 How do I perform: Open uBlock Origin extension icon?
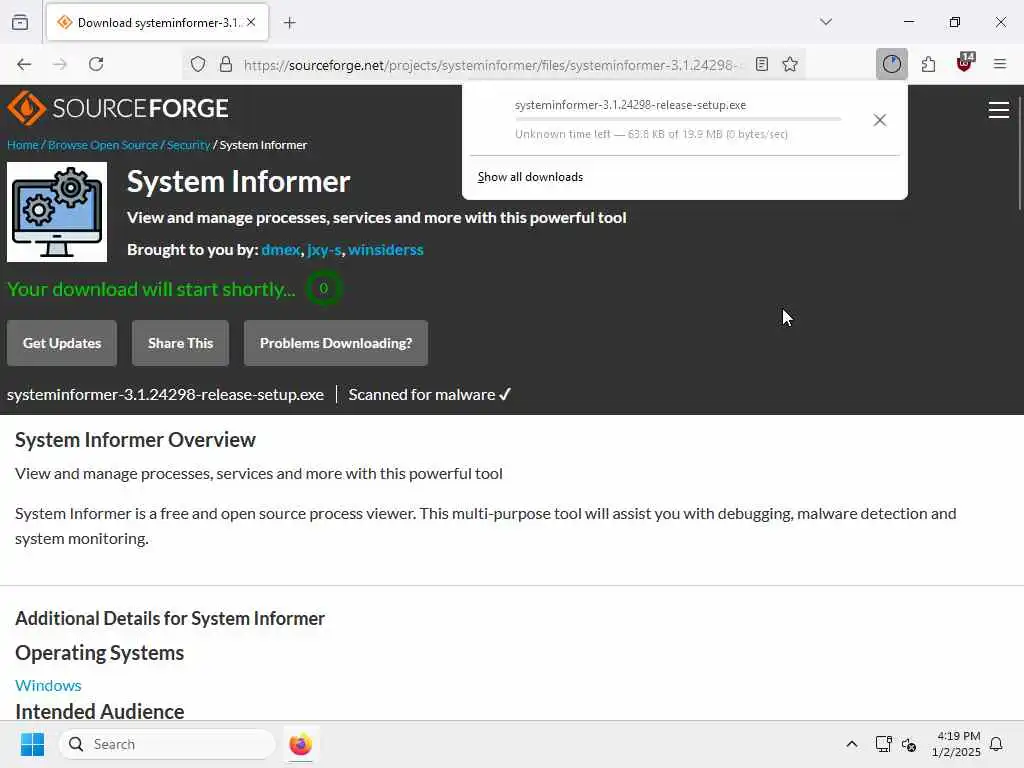965,63
